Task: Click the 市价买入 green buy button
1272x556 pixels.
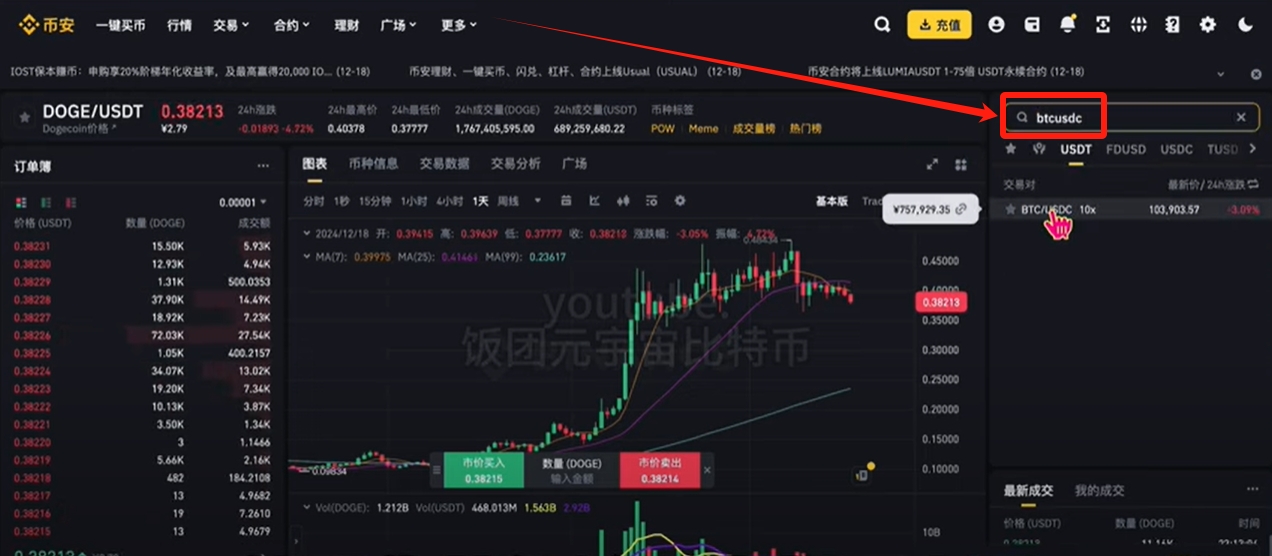Action: (x=484, y=471)
